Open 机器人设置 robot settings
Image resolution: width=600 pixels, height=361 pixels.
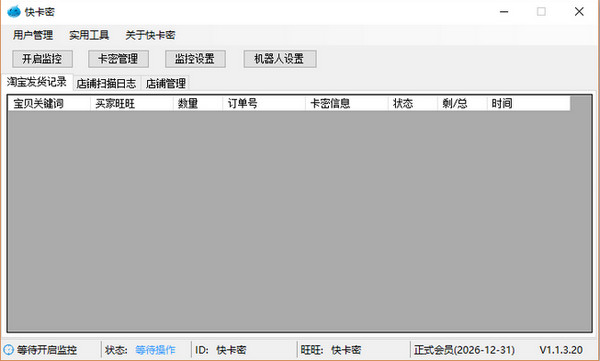pos(280,59)
